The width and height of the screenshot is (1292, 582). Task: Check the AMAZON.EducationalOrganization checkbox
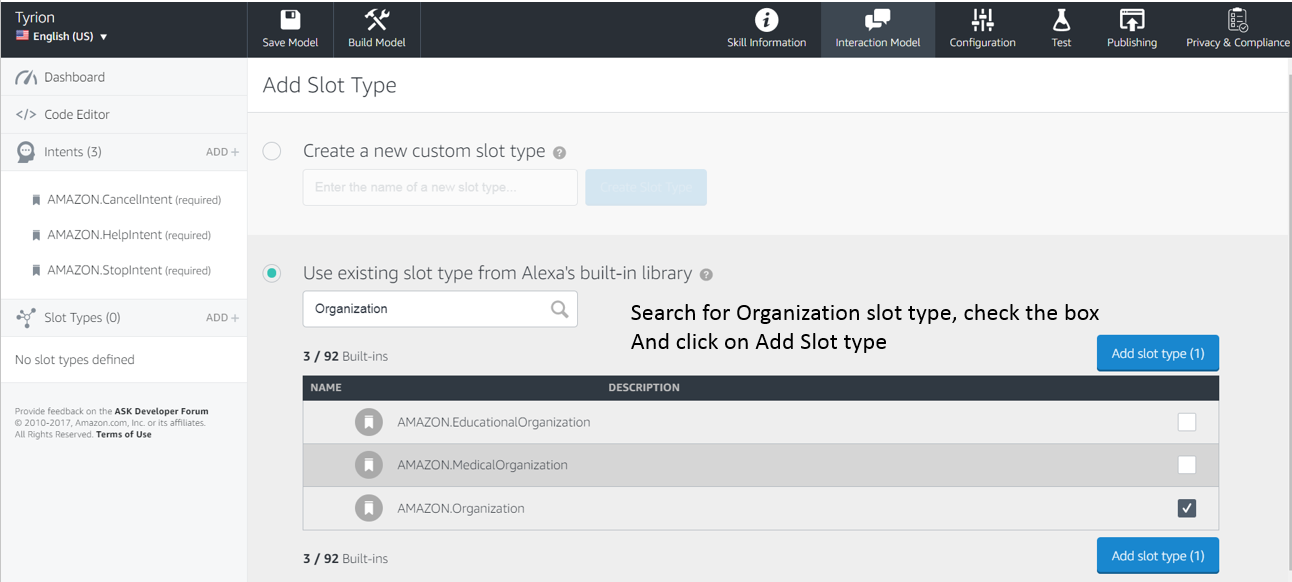(1187, 422)
